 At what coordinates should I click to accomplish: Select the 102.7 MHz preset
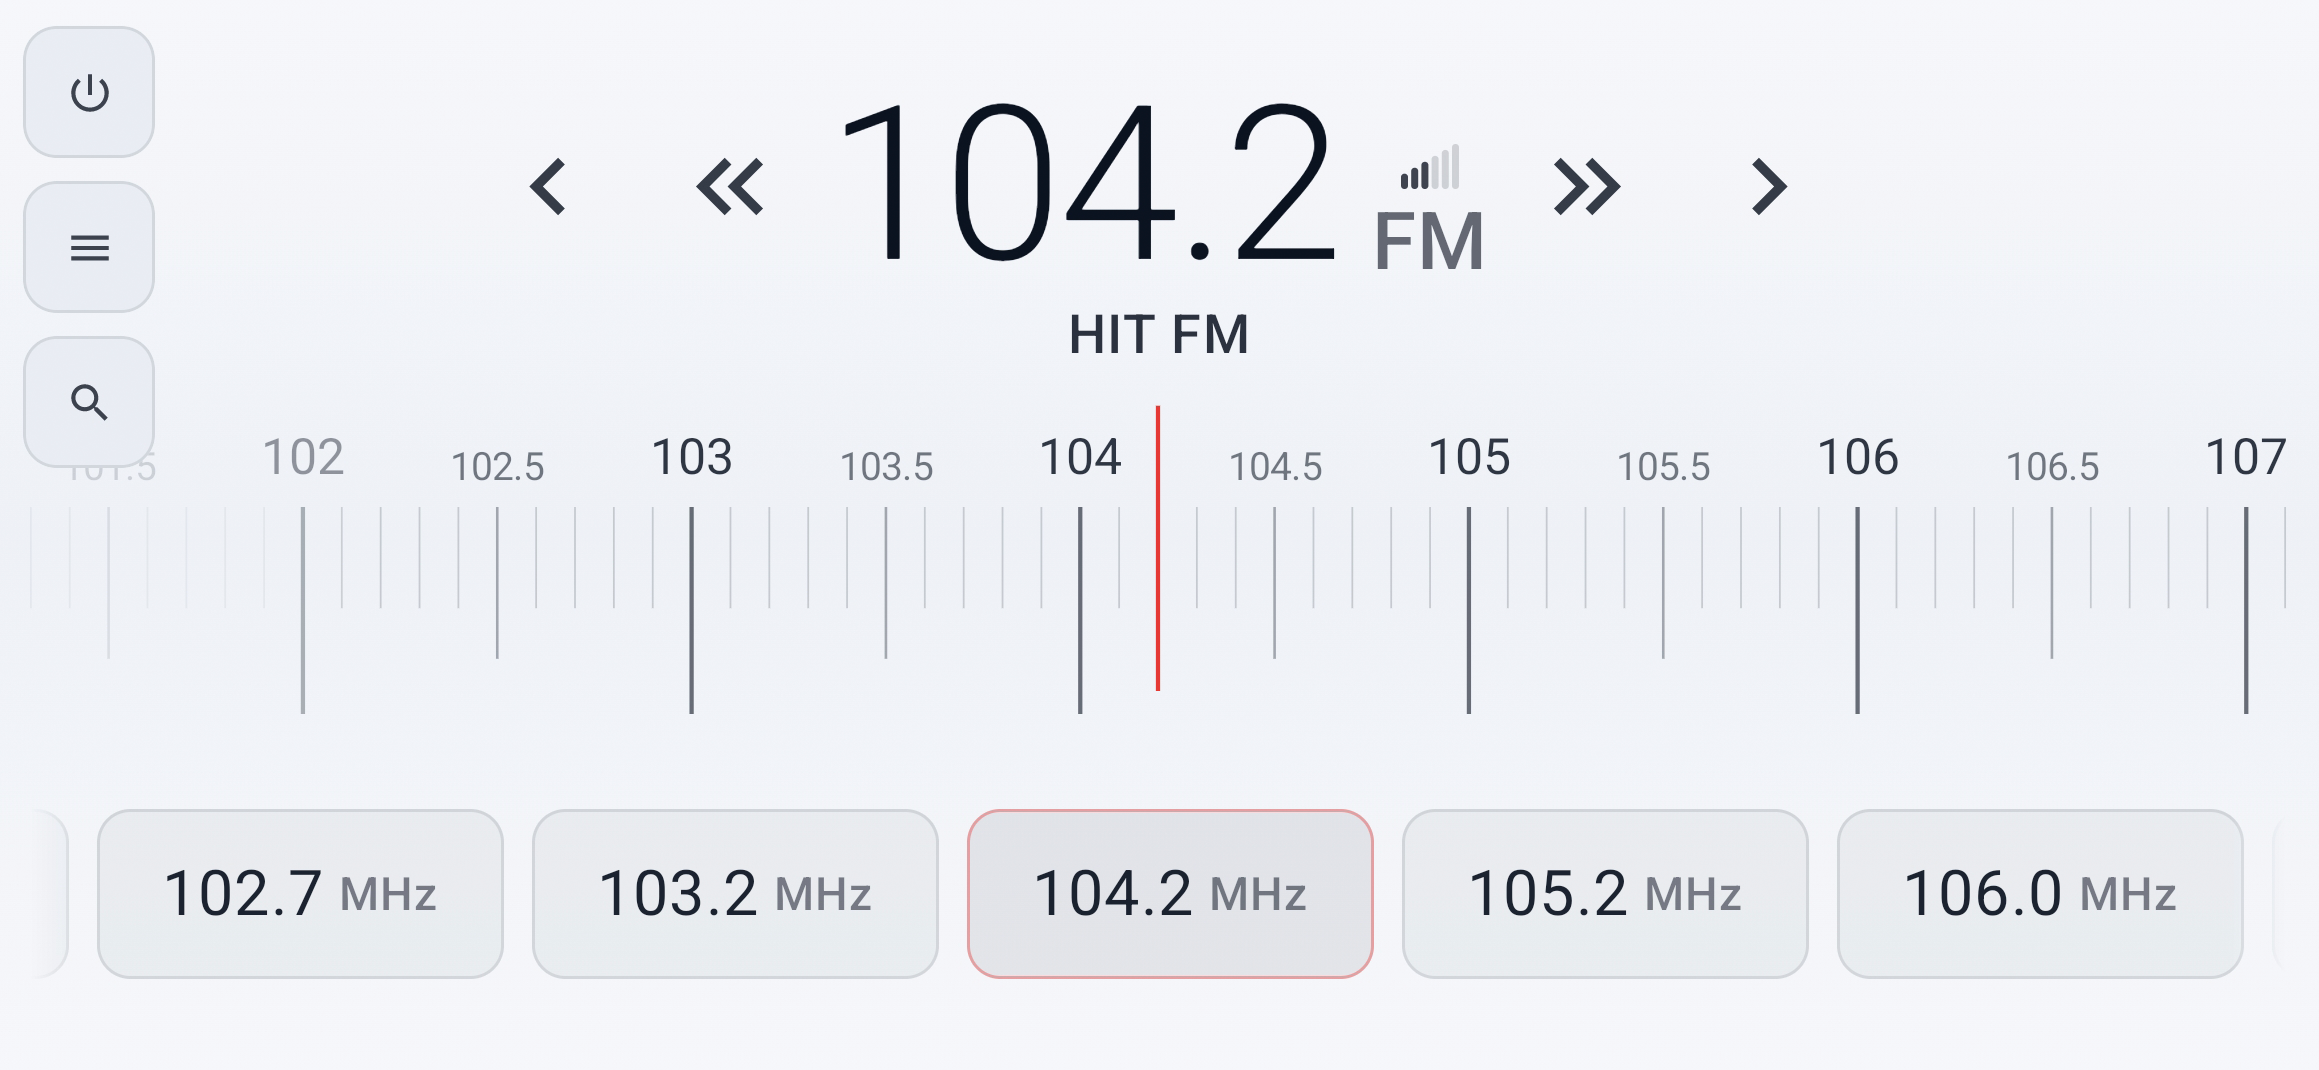(x=300, y=894)
